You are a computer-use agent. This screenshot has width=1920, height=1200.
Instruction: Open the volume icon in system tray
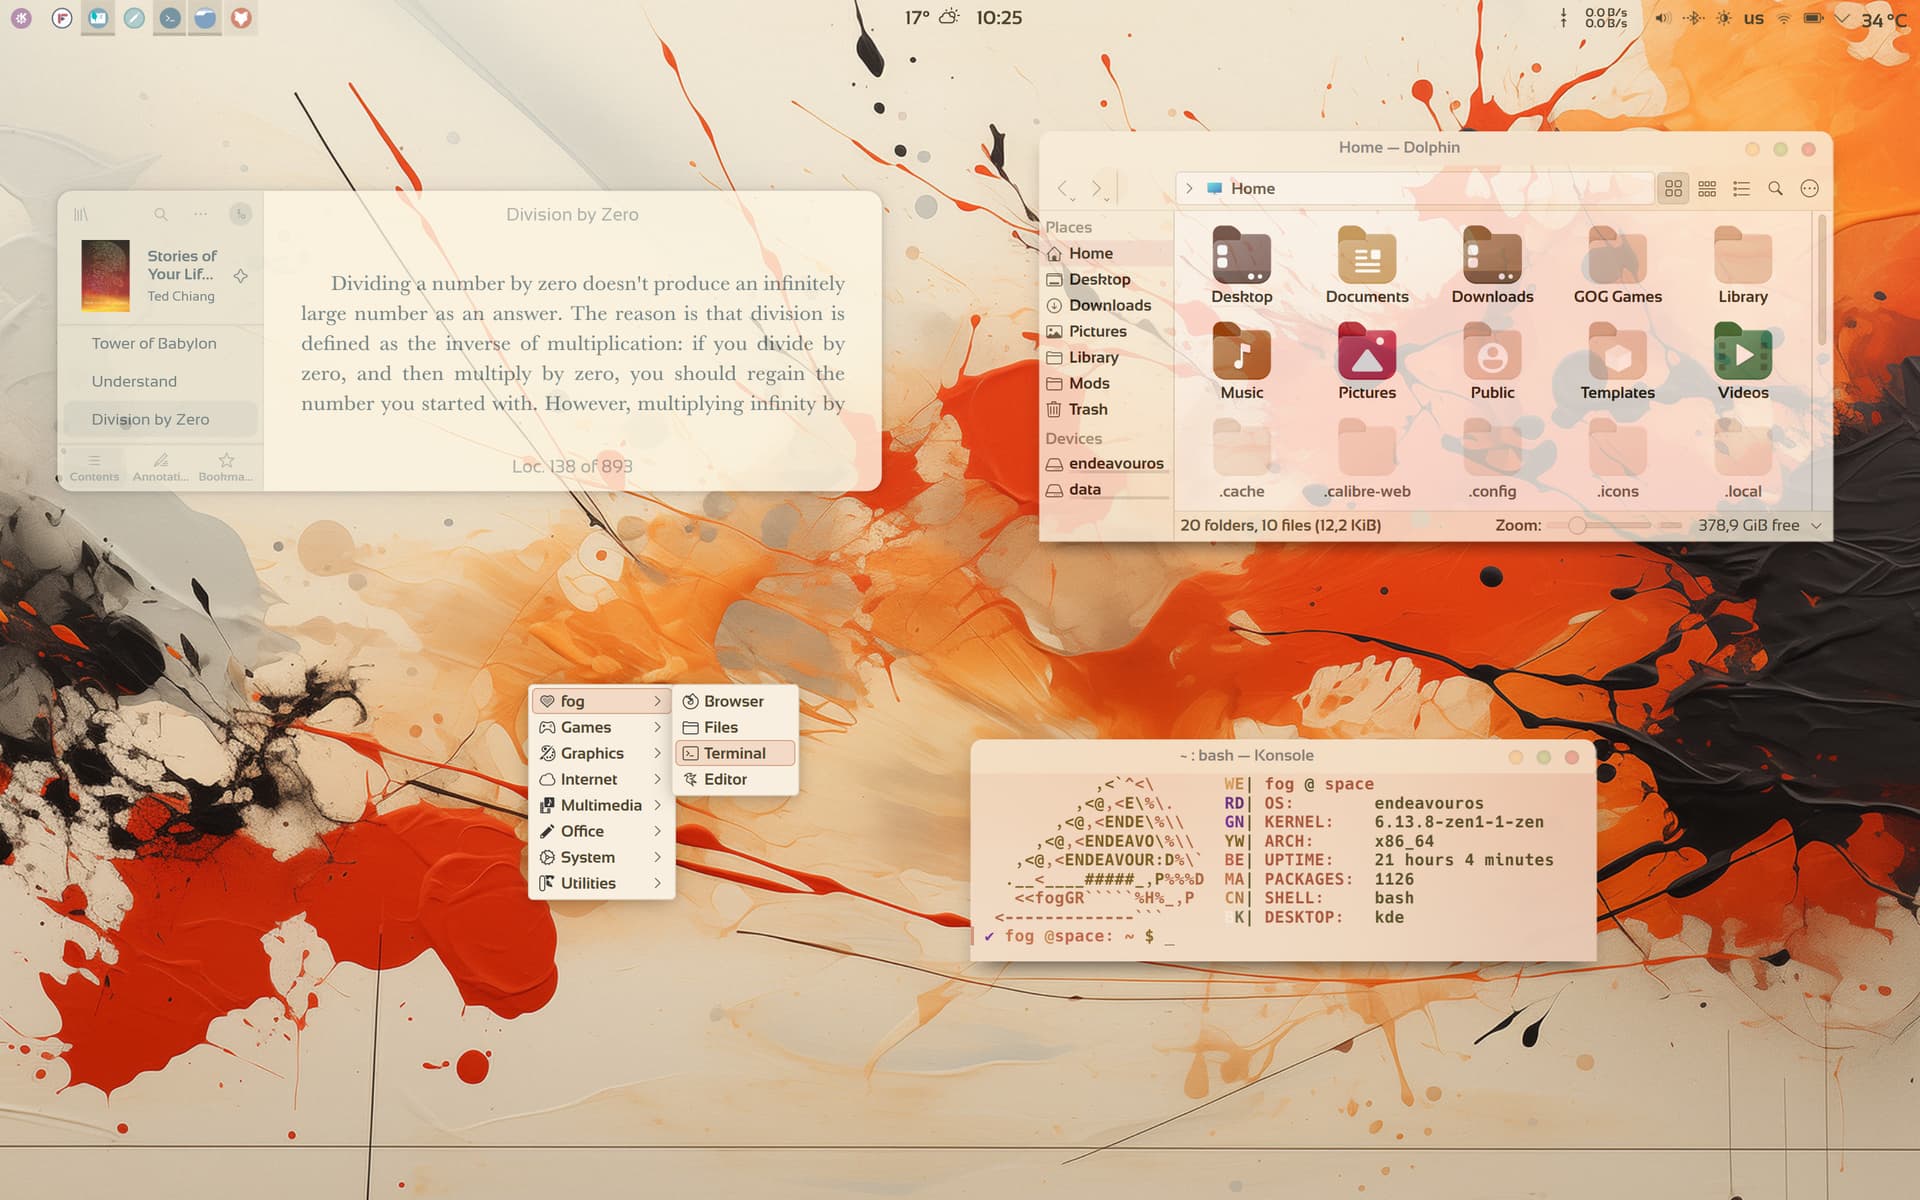[1662, 18]
